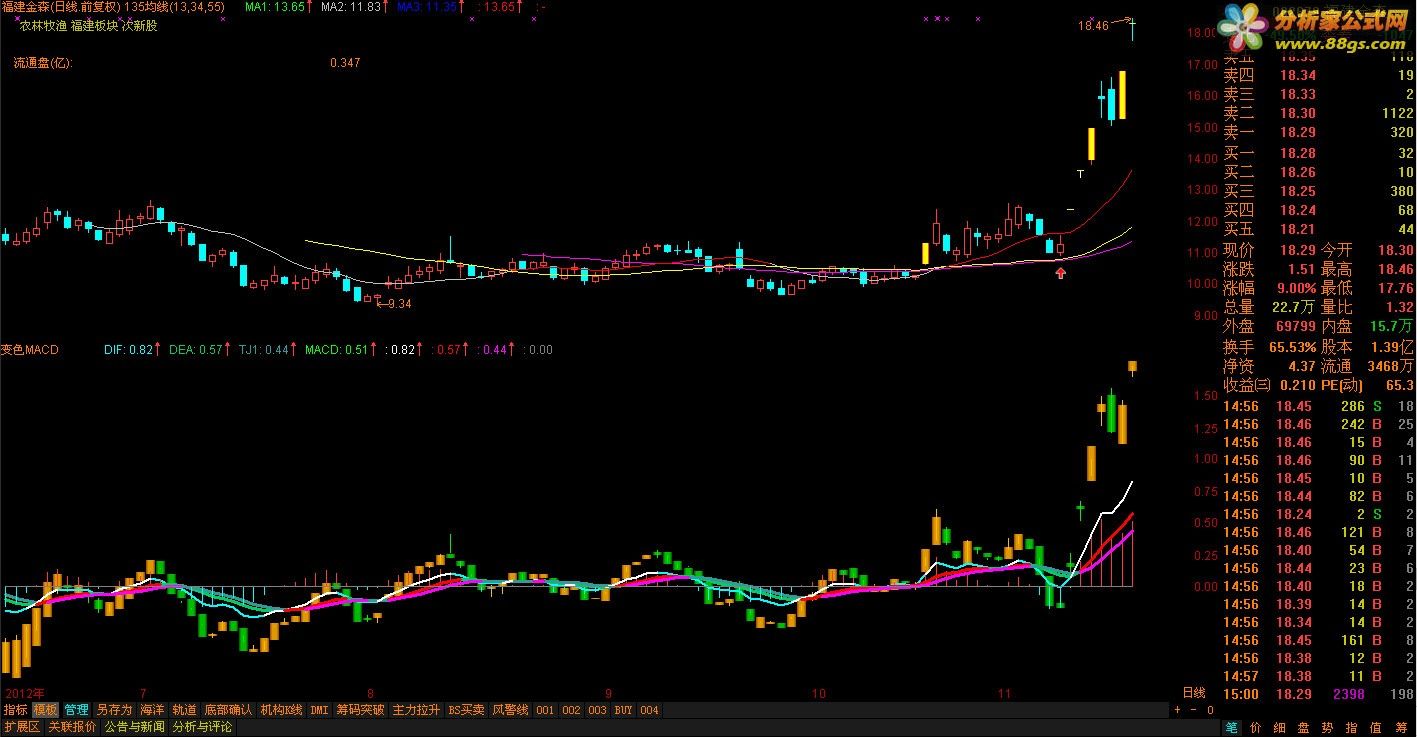Select template tab 001
The image size is (1417, 737).
point(545,710)
